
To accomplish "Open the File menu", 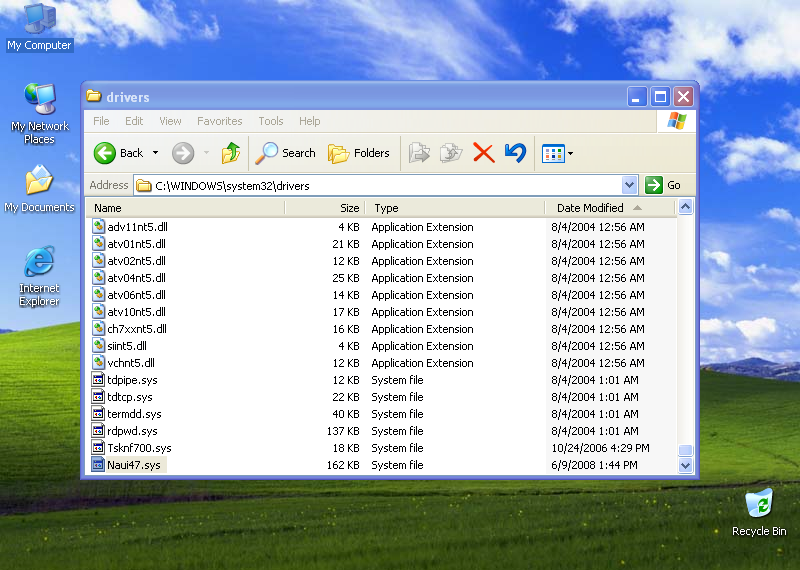I will 101,121.
